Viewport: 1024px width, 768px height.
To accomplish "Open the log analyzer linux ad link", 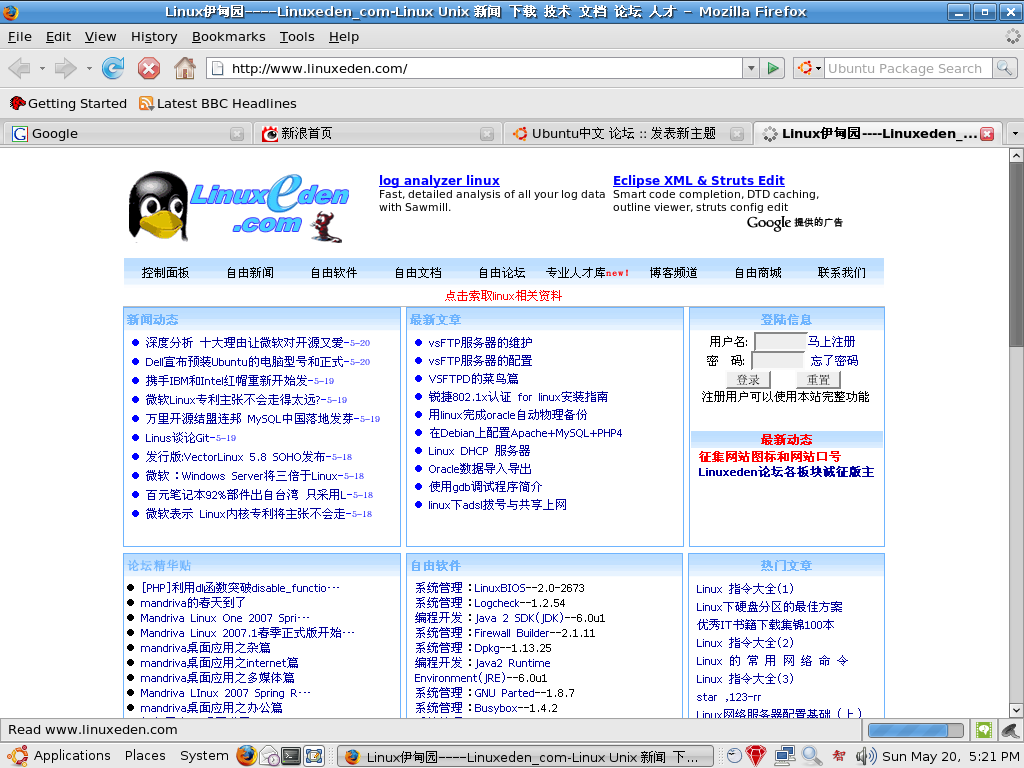I will point(439,180).
